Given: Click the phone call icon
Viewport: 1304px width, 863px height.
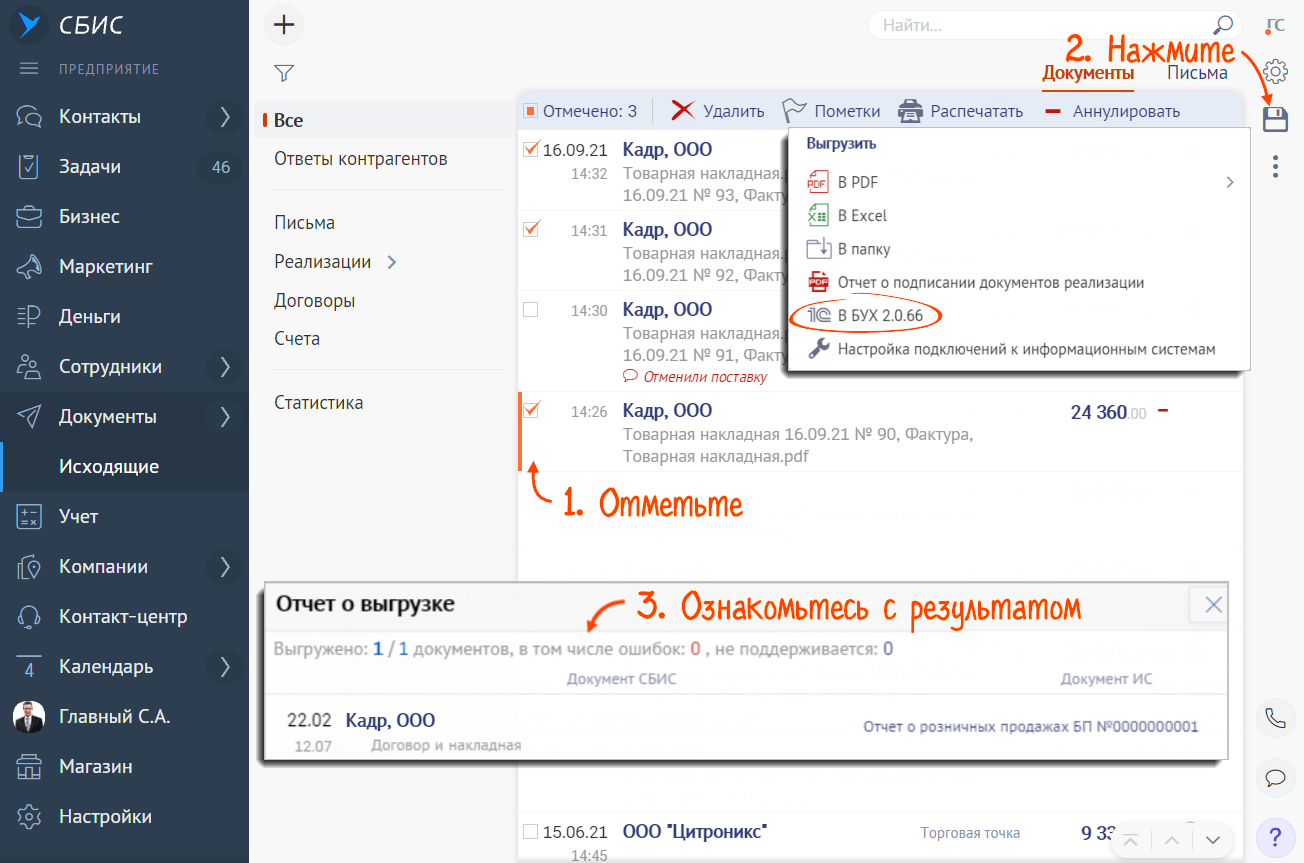Looking at the screenshot, I should tap(1275, 718).
